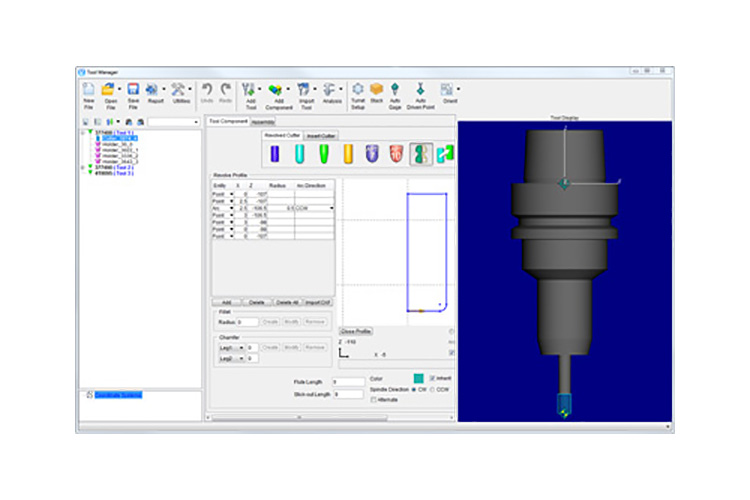Switch to the Assembly tab
The image size is (750, 500).
point(263,122)
